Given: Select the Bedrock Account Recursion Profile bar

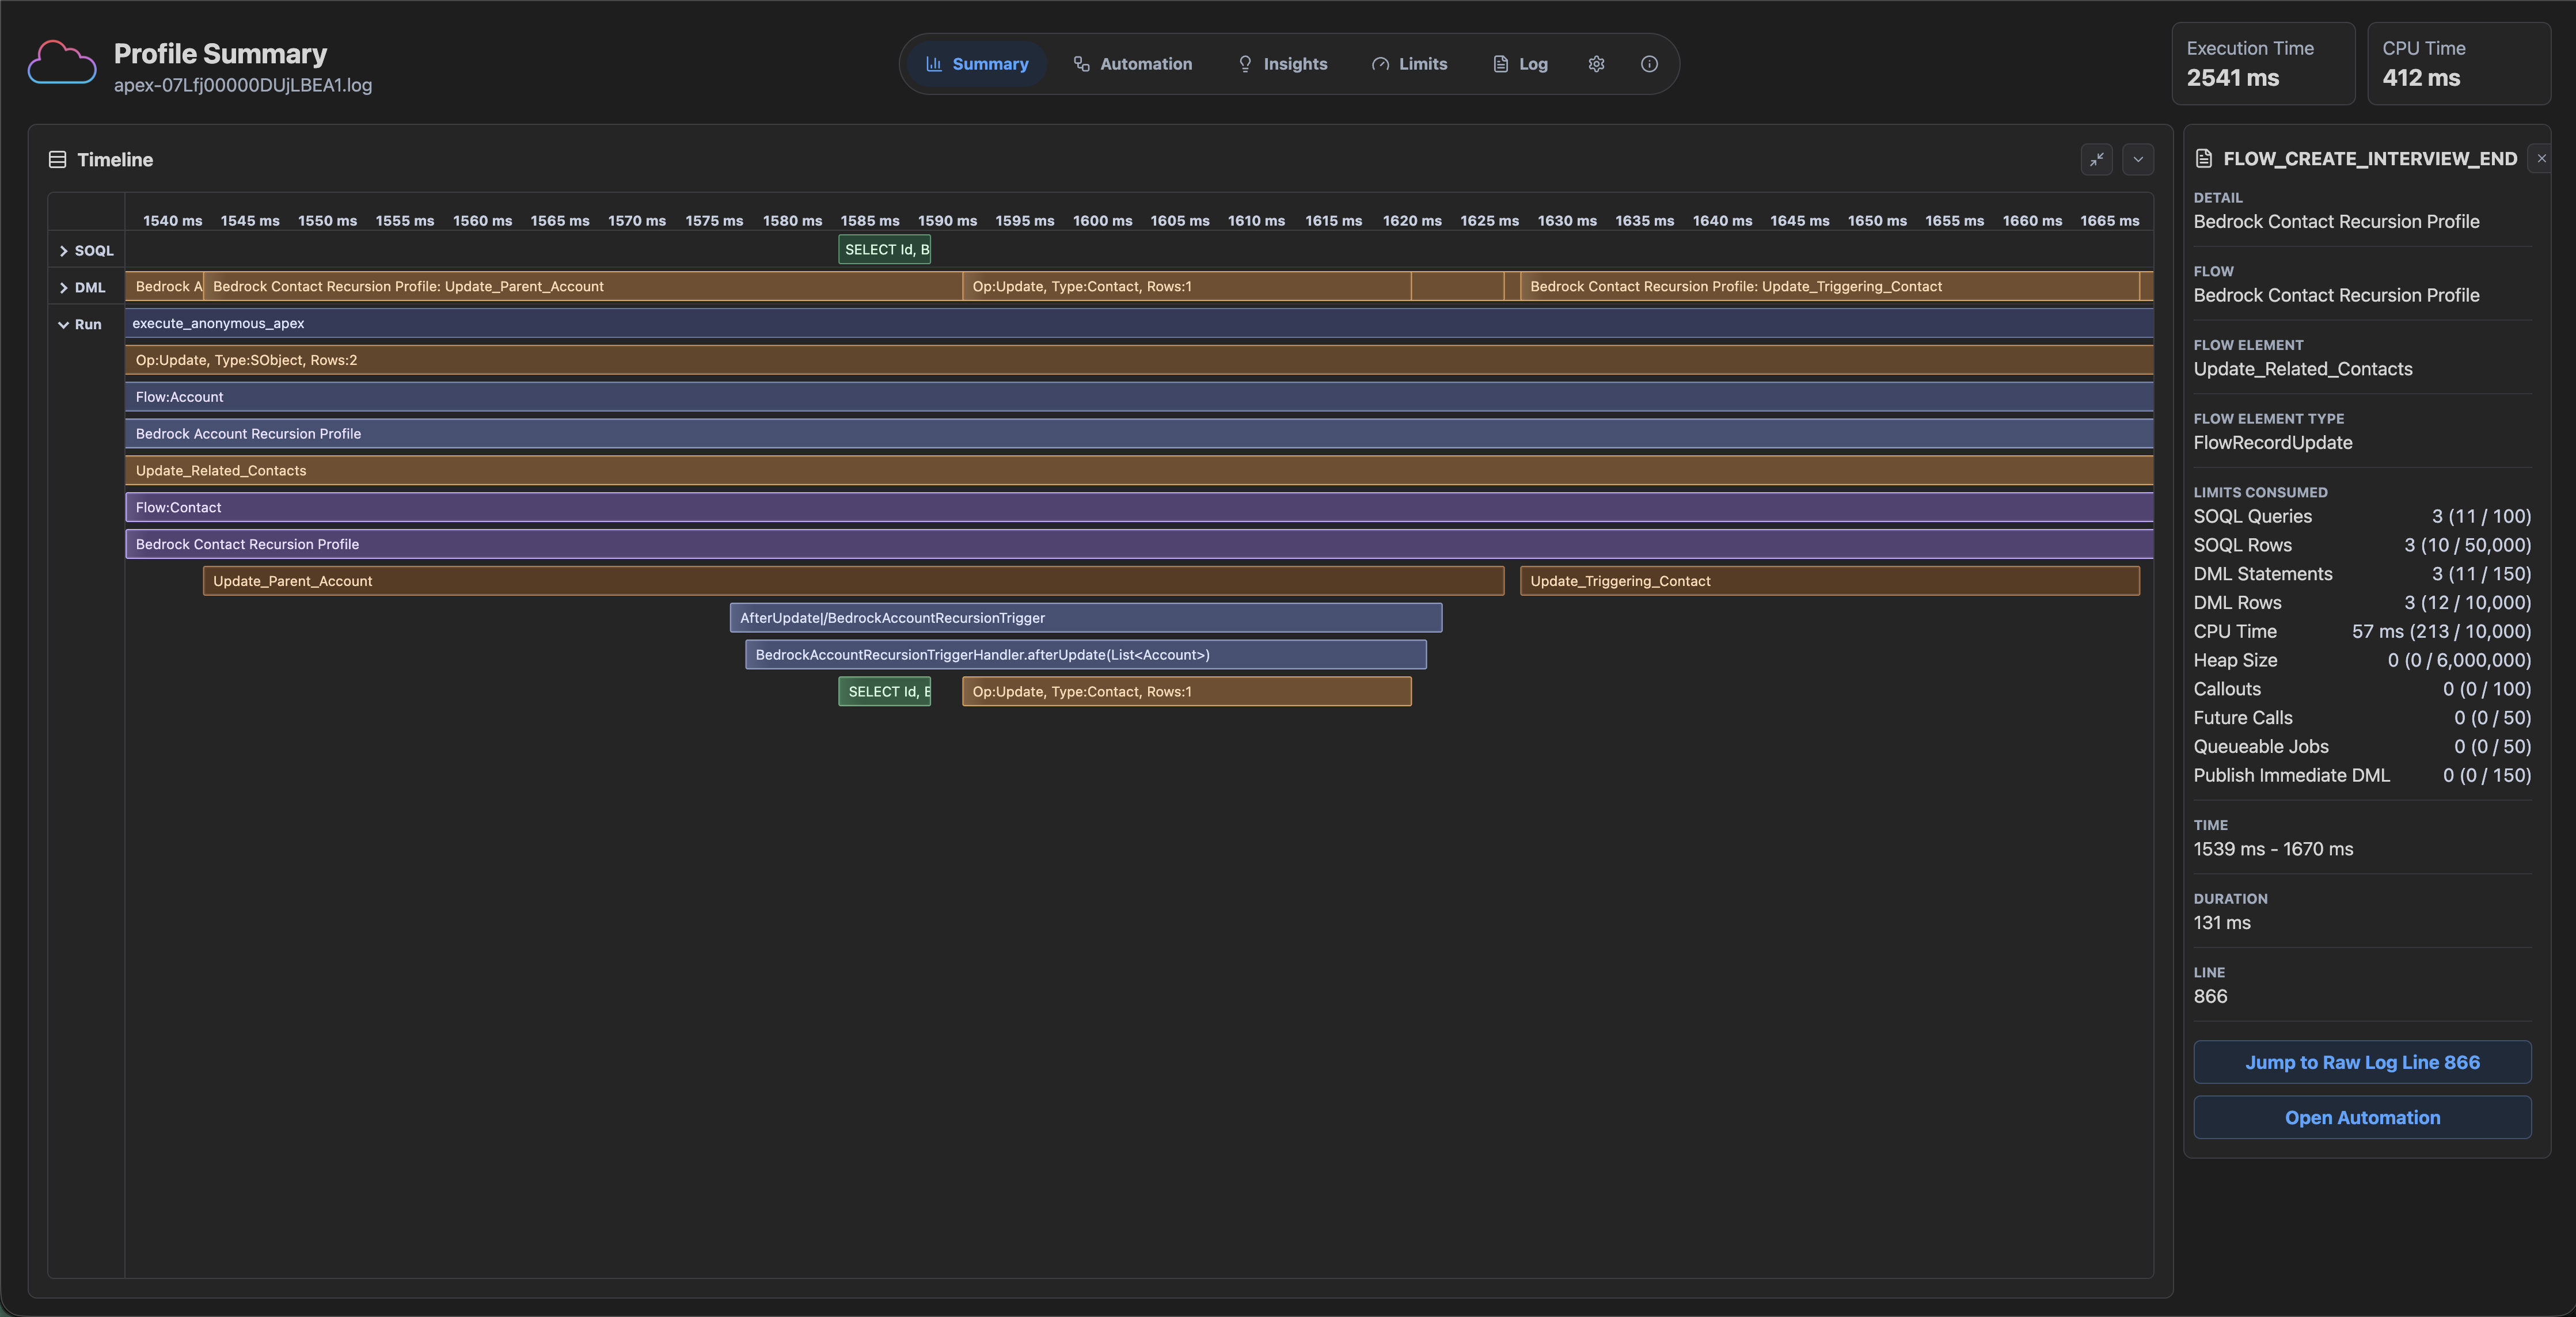Looking at the screenshot, I should point(1139,434).
